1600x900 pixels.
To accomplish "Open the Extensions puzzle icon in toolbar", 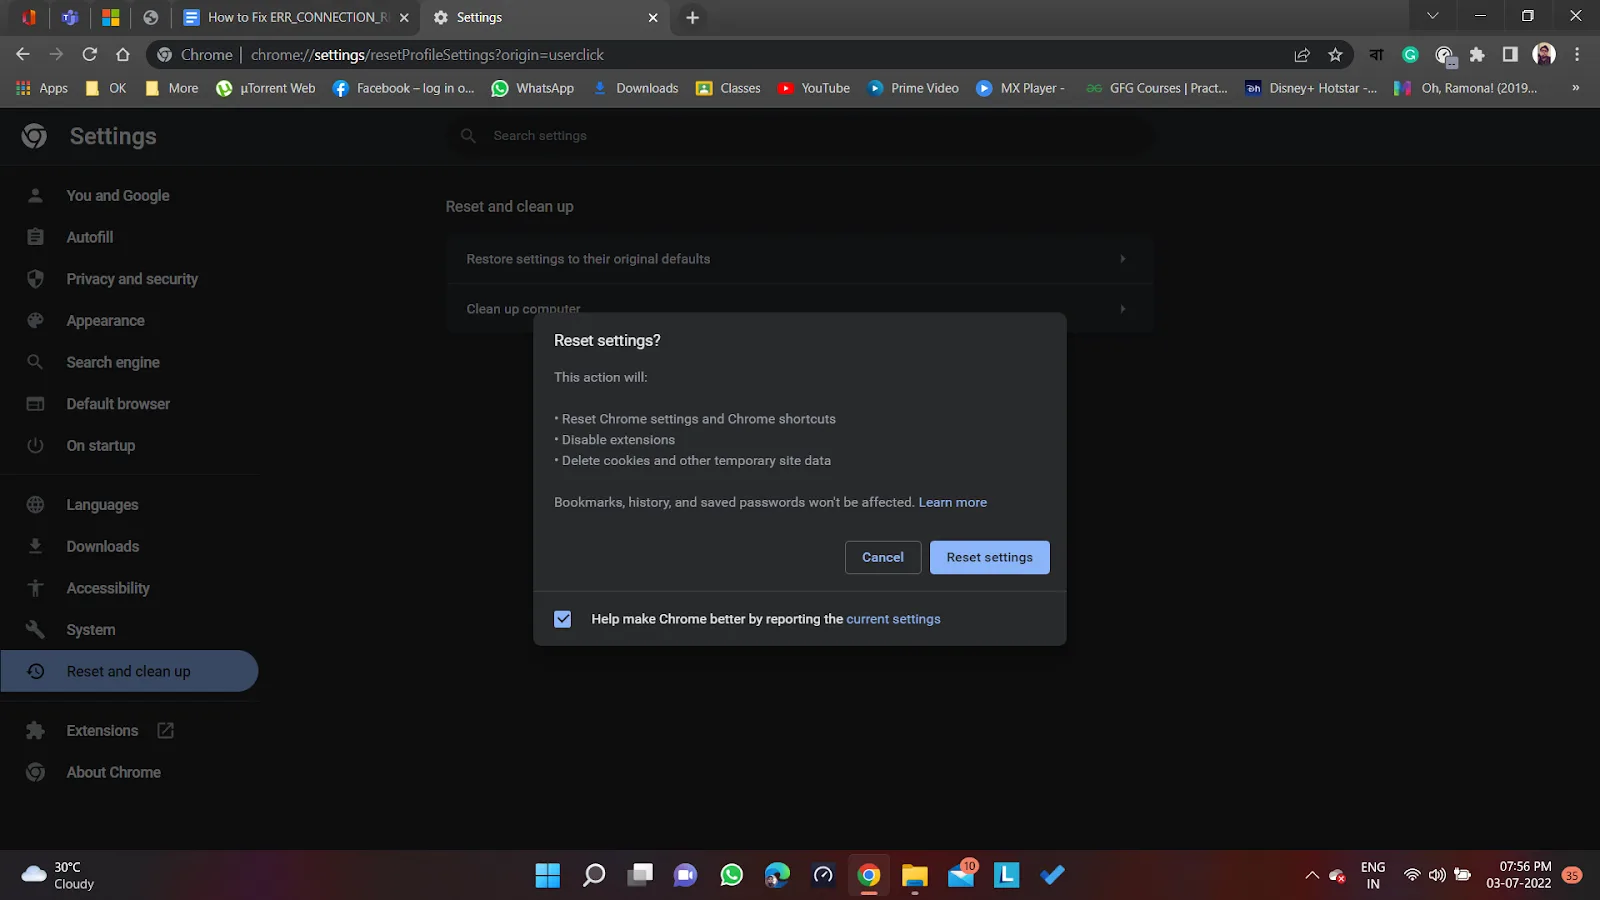I will [1477, 55].
